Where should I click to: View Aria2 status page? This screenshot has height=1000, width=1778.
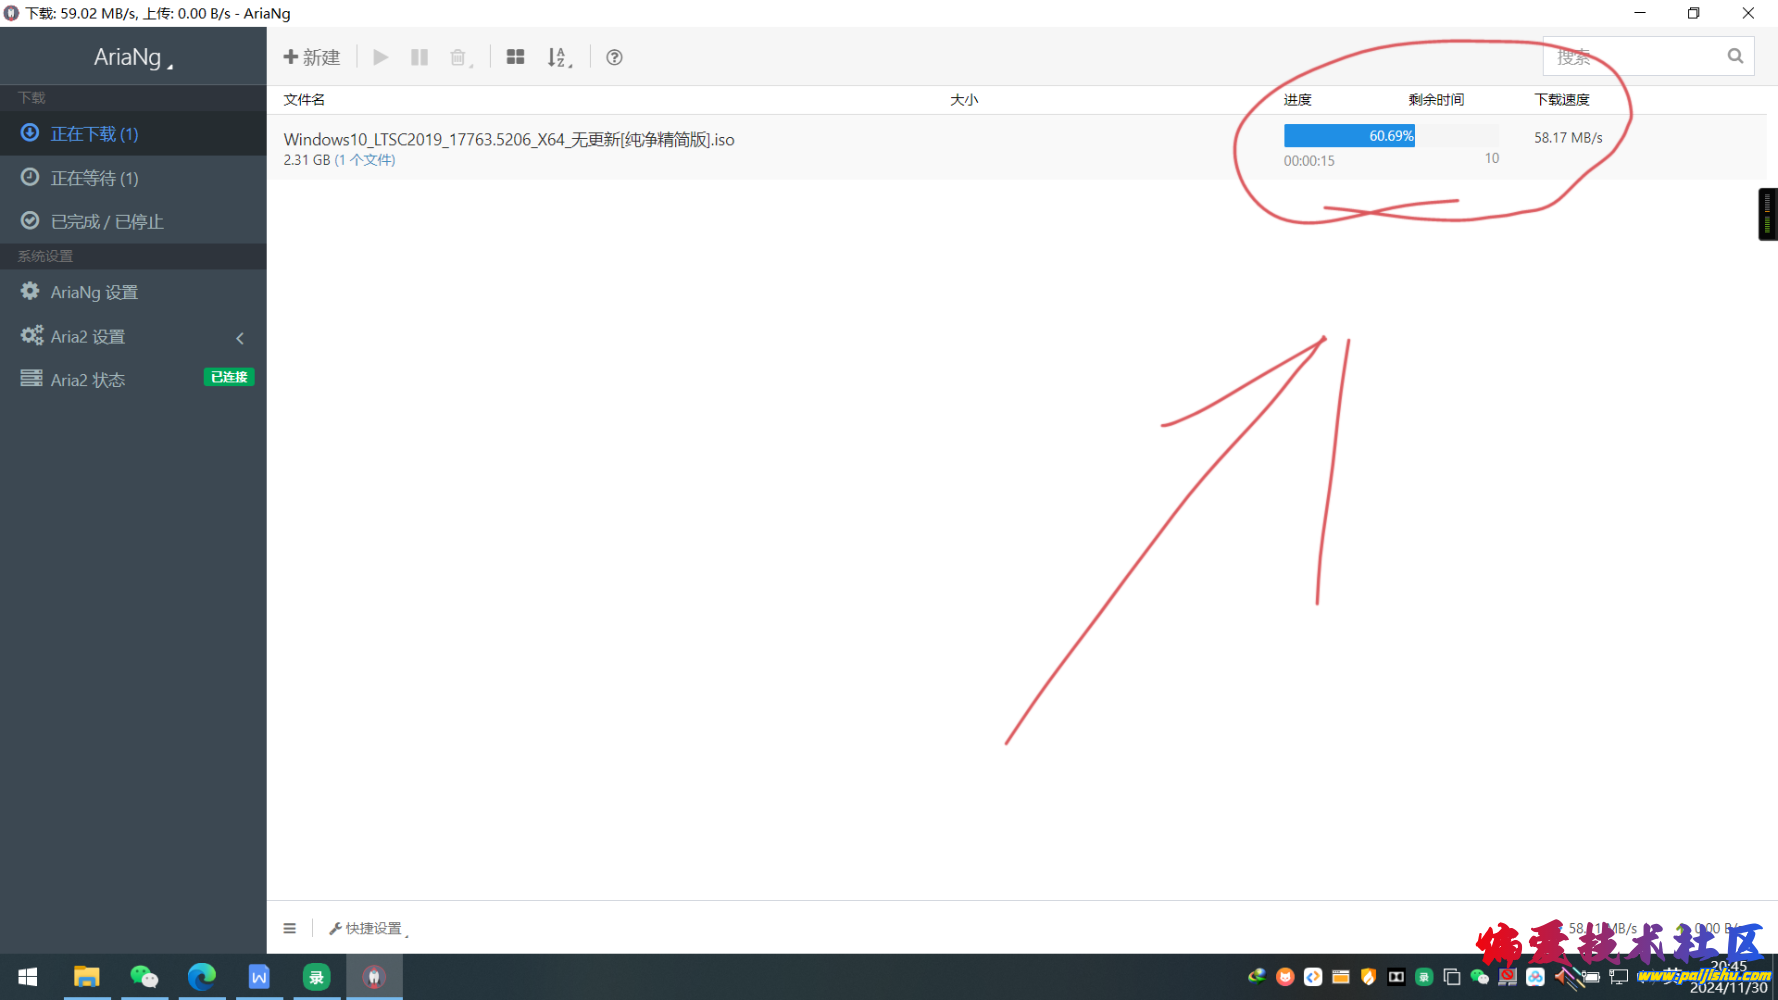(88, 380)
